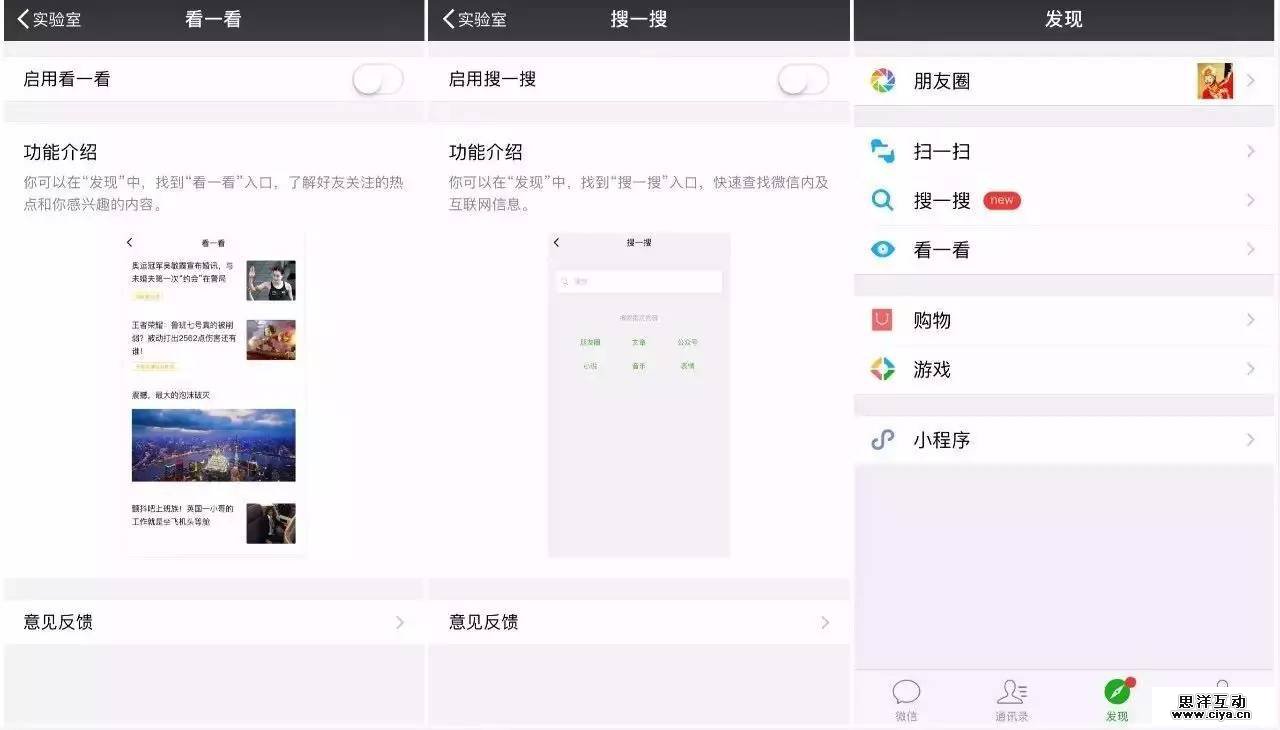Viewport: 1280px width, 730px height.
Task: Select the 发现 compass tab icon
Action: pos(1117,693)
